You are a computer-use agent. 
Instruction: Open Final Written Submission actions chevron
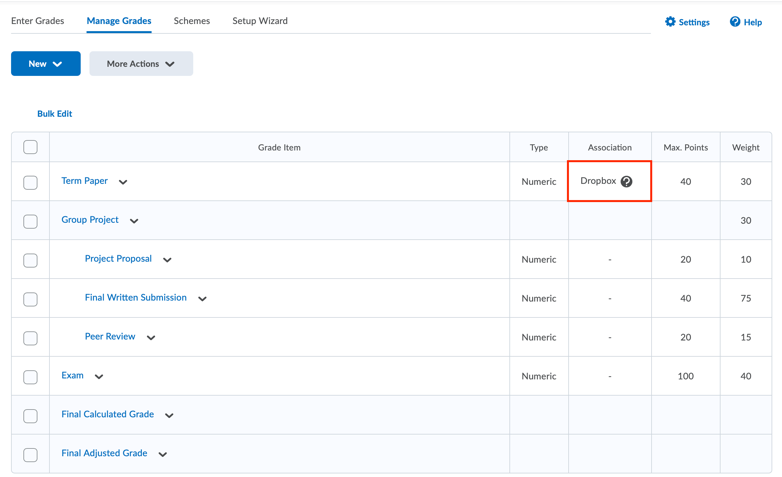coord(202,299)
